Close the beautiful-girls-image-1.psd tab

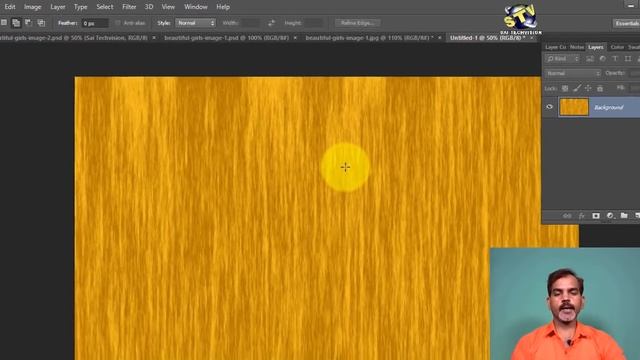point(295,38)
